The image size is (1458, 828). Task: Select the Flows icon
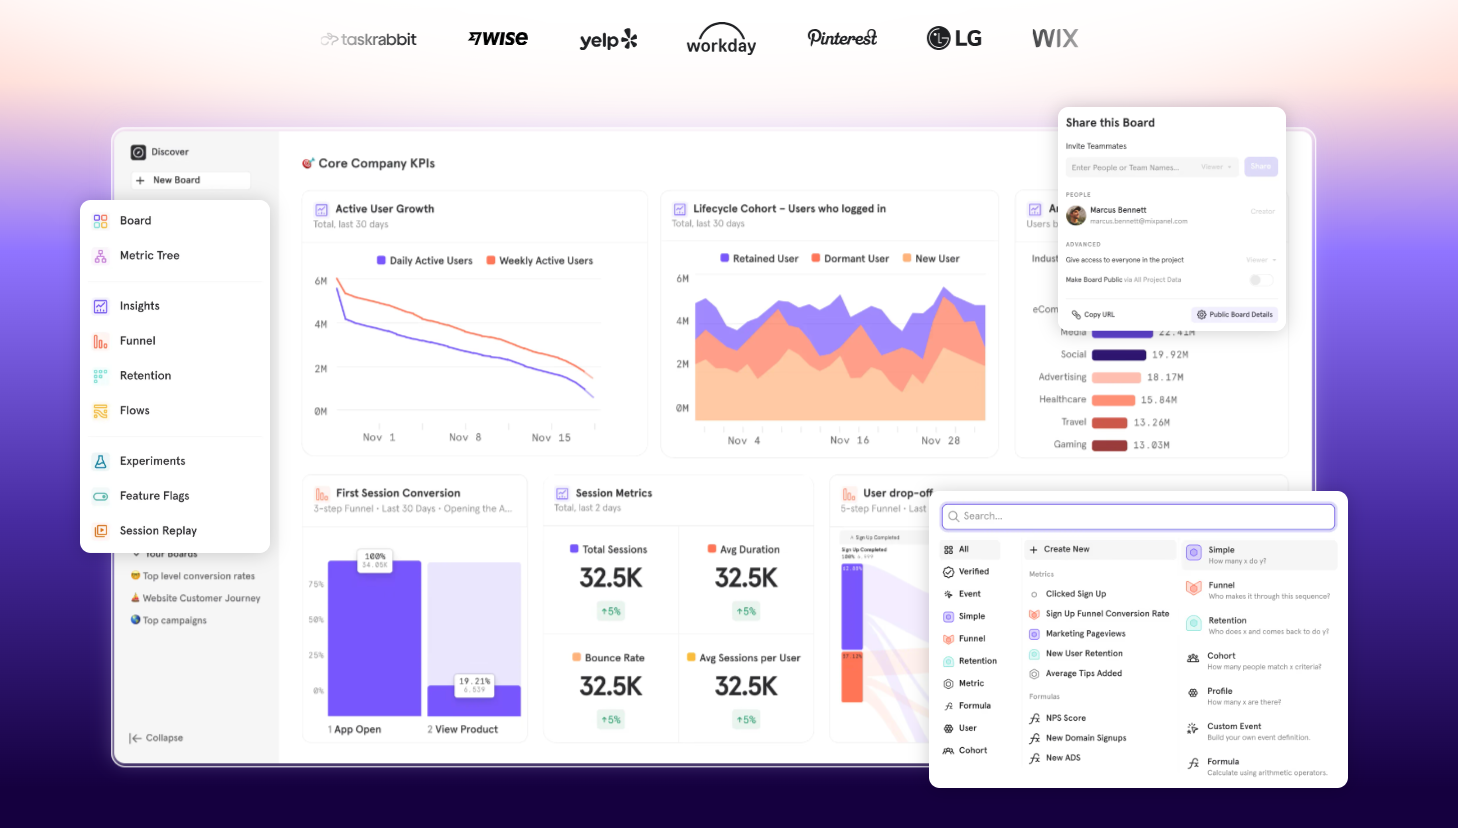coord(100,411)
